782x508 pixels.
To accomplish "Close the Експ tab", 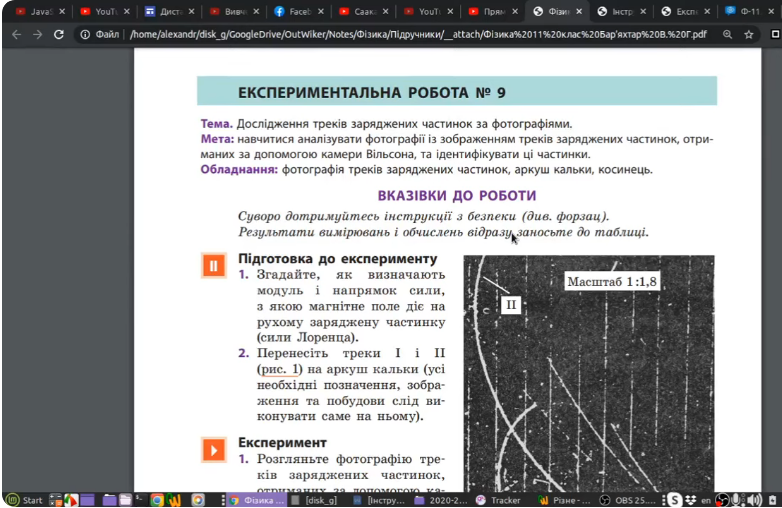I will pos(707,11).
